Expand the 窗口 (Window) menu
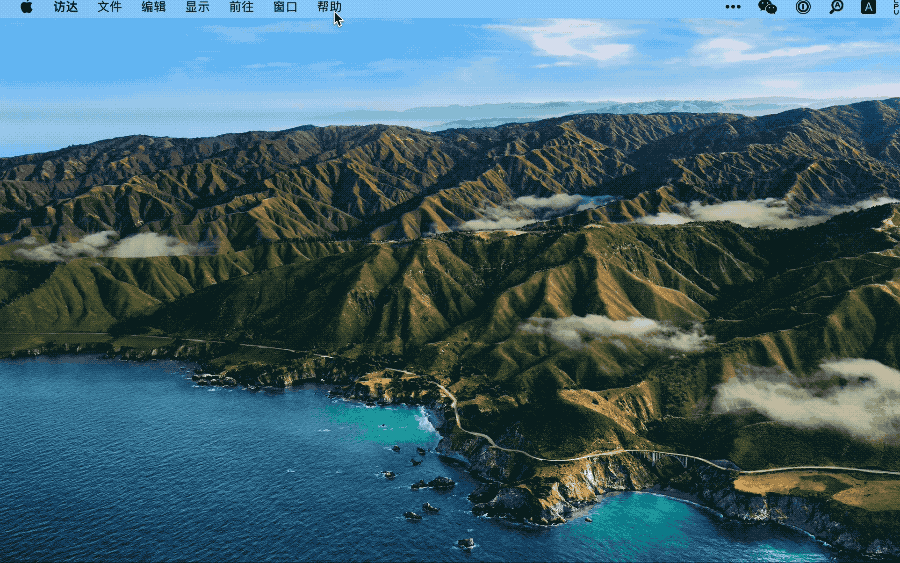Viewport: 900px width, 563px height. coord(285,7)
